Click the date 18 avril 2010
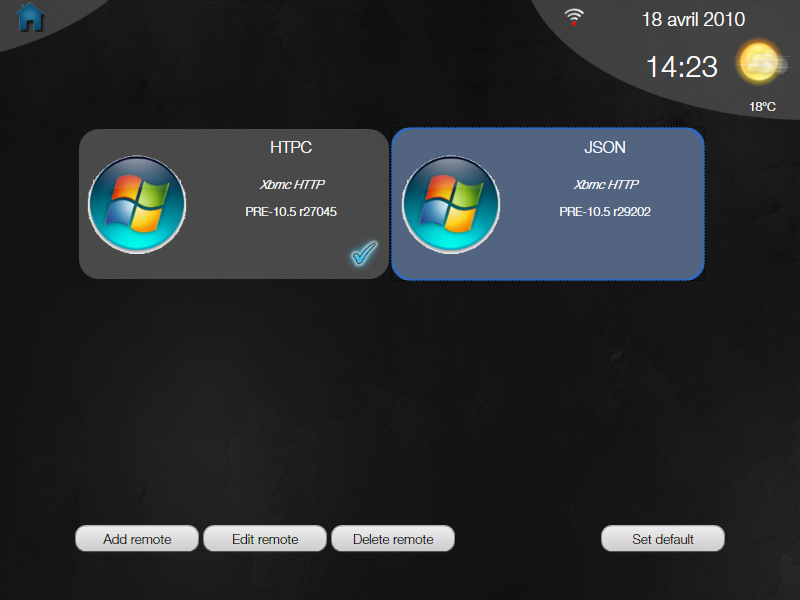The image size is (800, 600). coord(693,20)
